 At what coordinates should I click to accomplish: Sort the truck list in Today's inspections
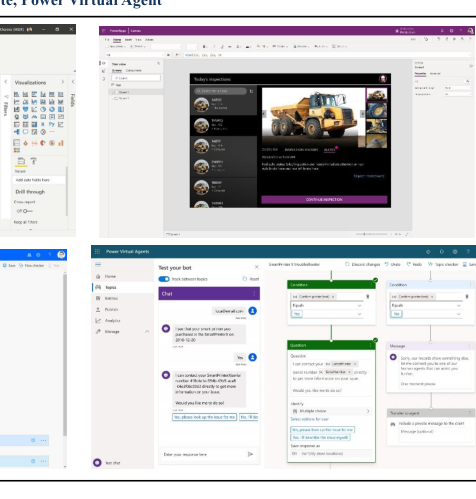coord(251,91)
